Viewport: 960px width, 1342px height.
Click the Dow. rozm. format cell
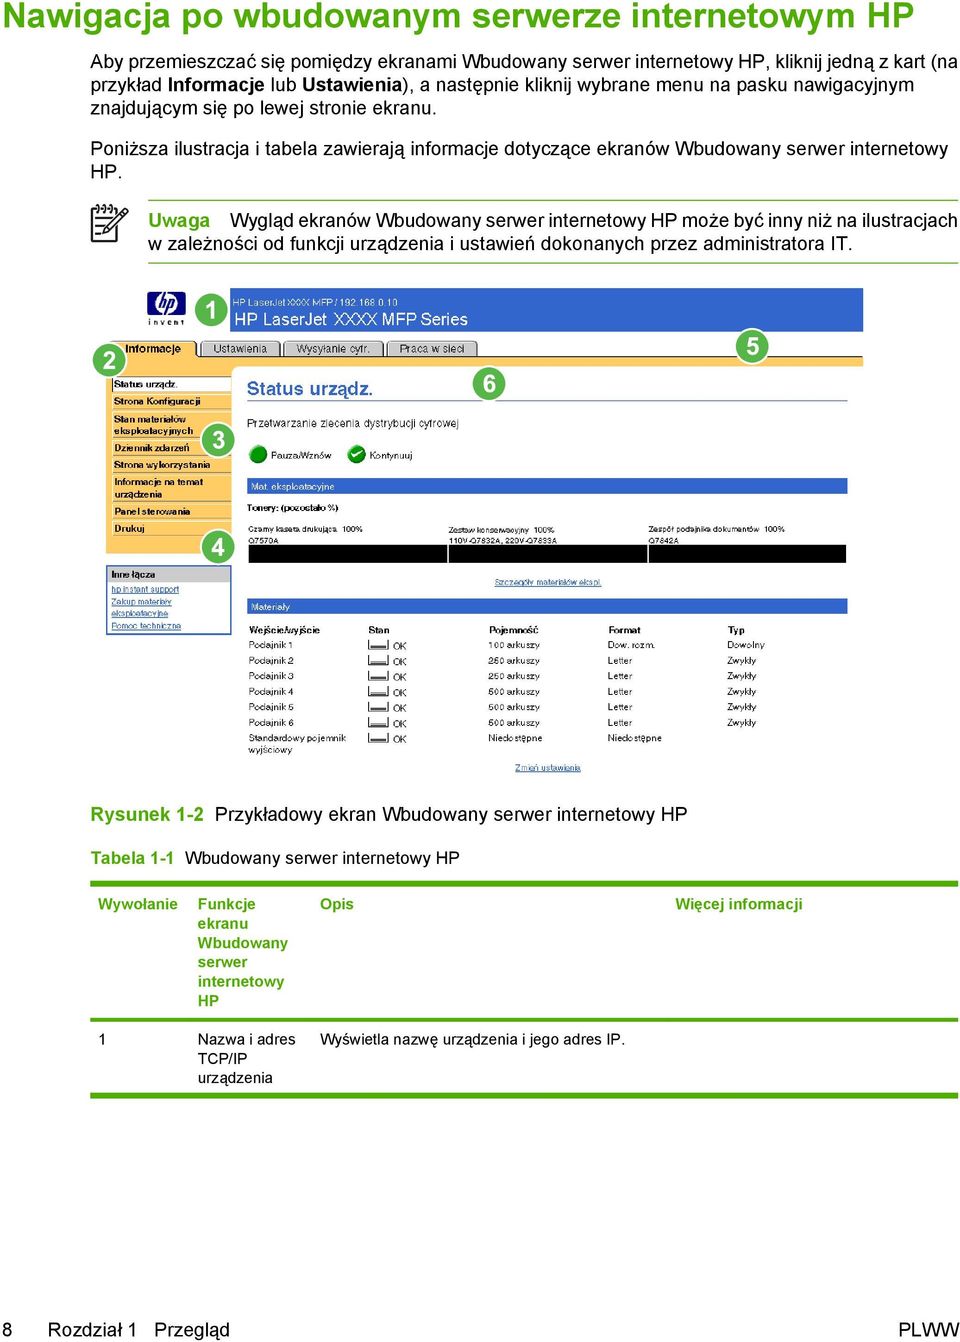631,645
